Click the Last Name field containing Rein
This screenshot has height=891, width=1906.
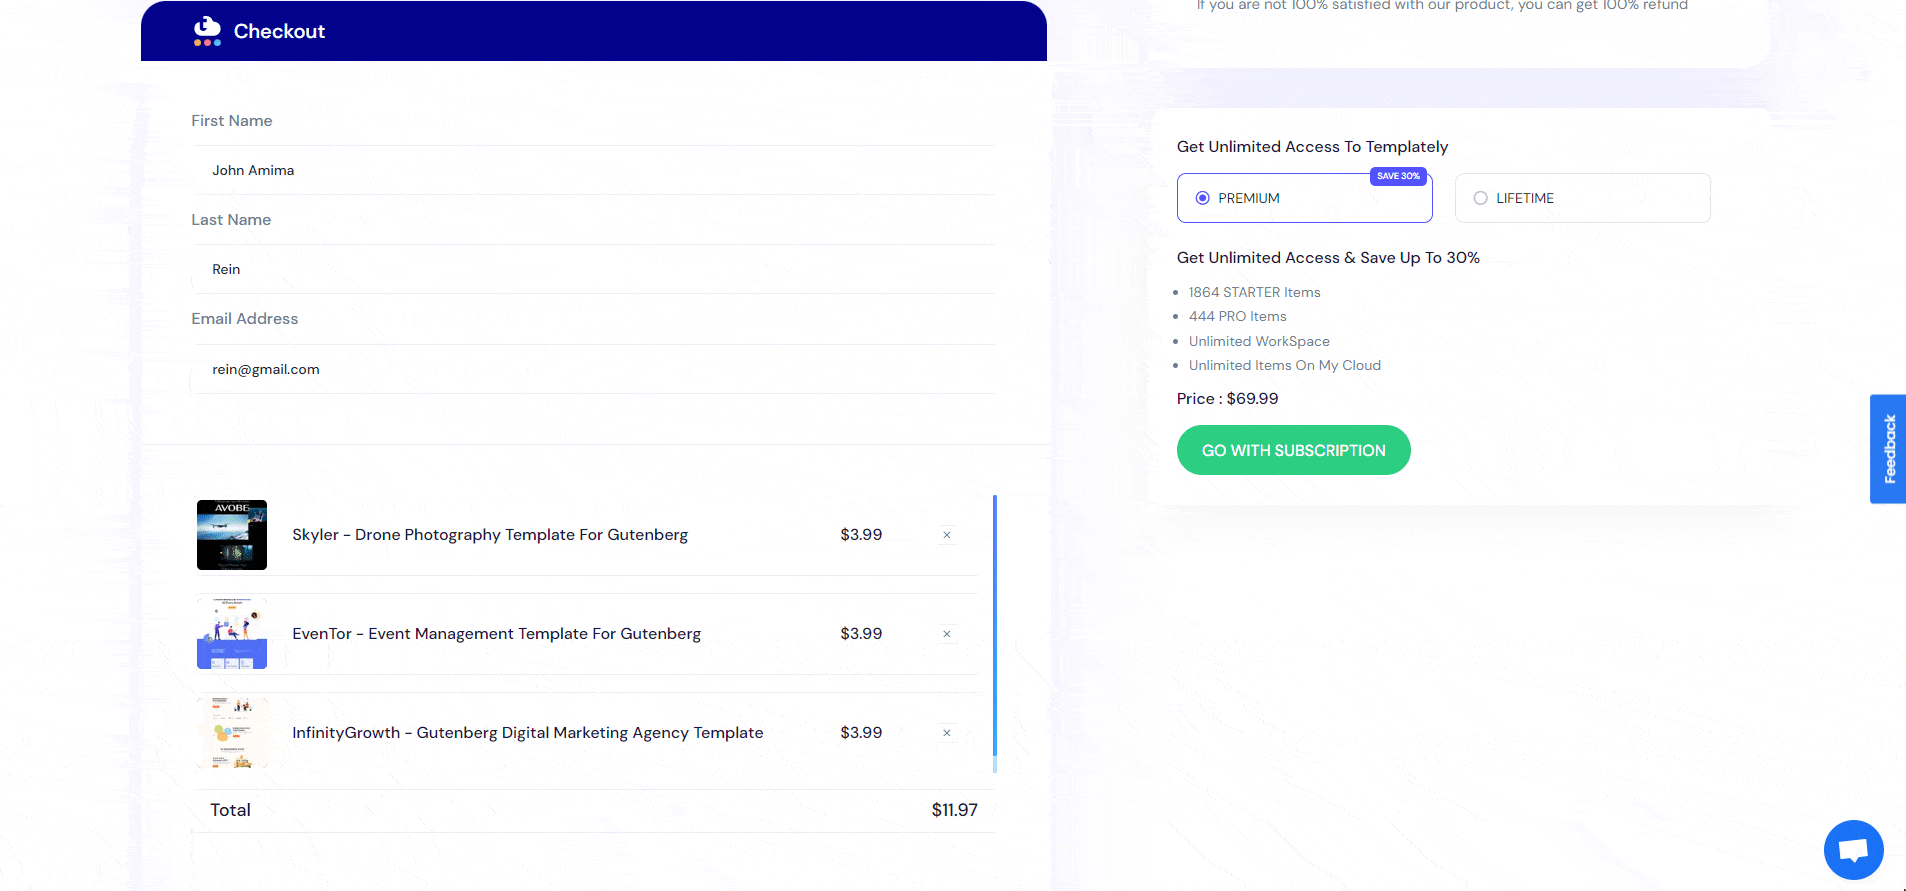(x=594, y=269)
